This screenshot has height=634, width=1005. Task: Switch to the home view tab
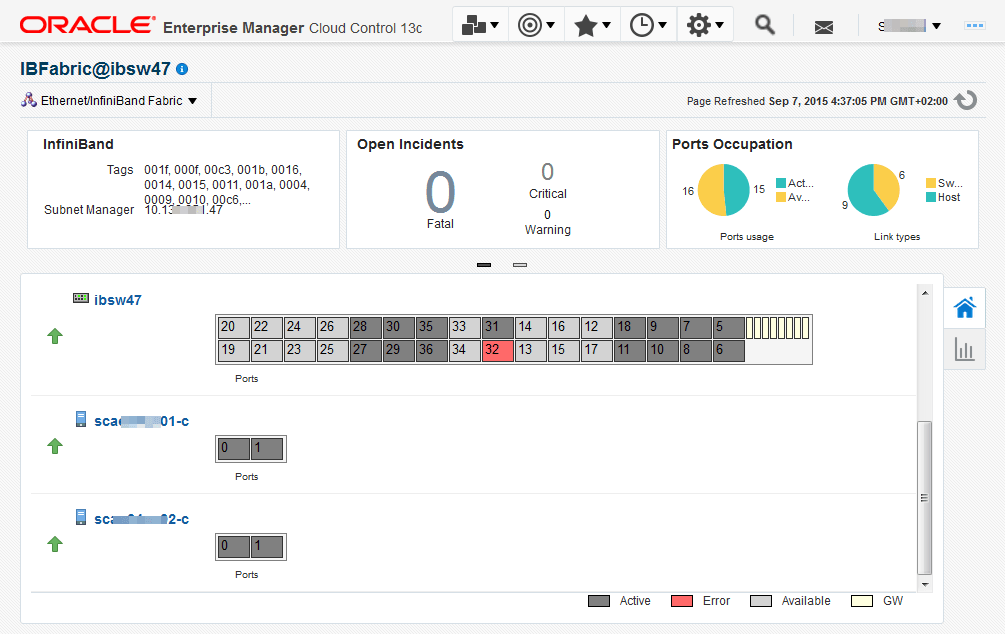[x=965, y=308]
